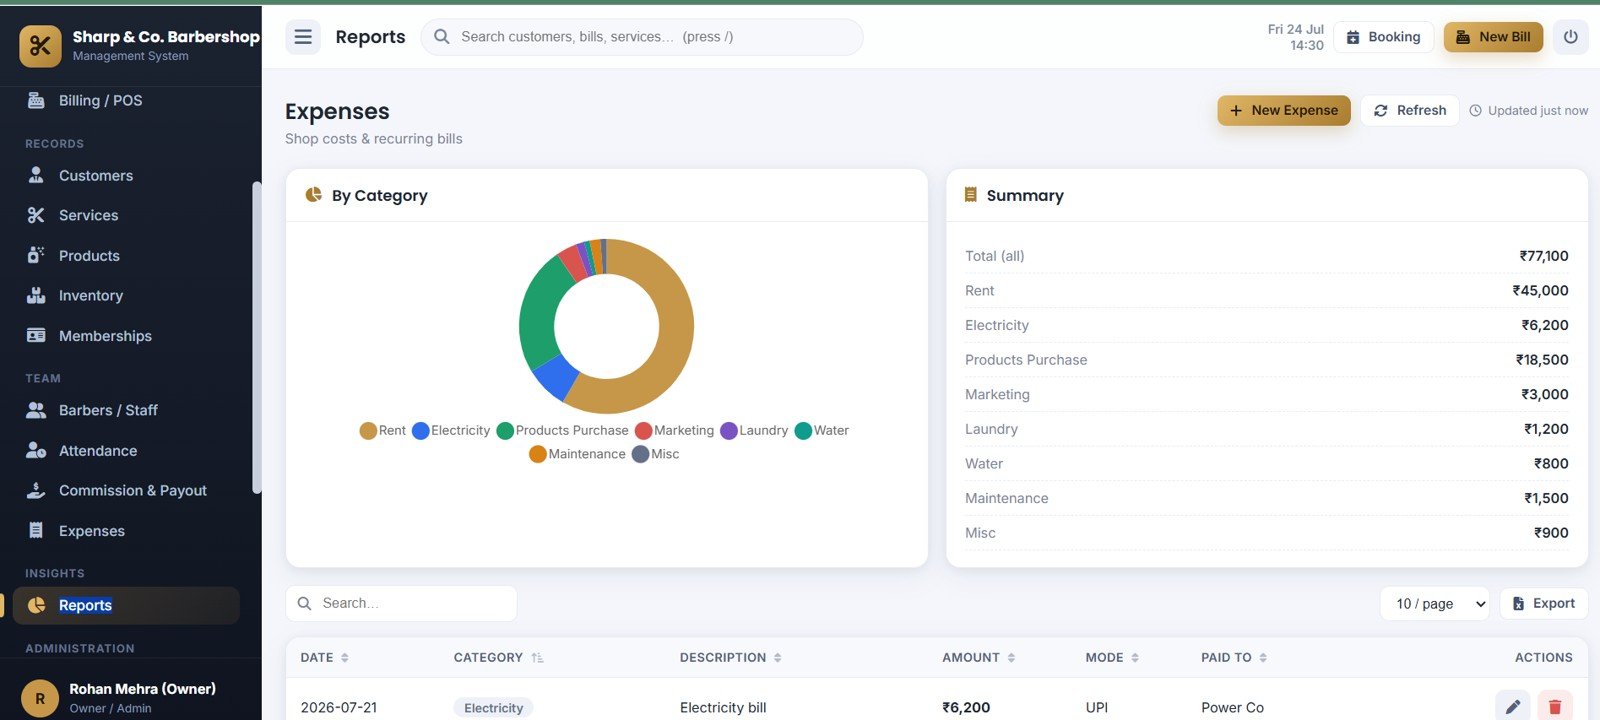Click the Billing / POS register icon
Viewport: 1600px width, 720px height.
36,100
